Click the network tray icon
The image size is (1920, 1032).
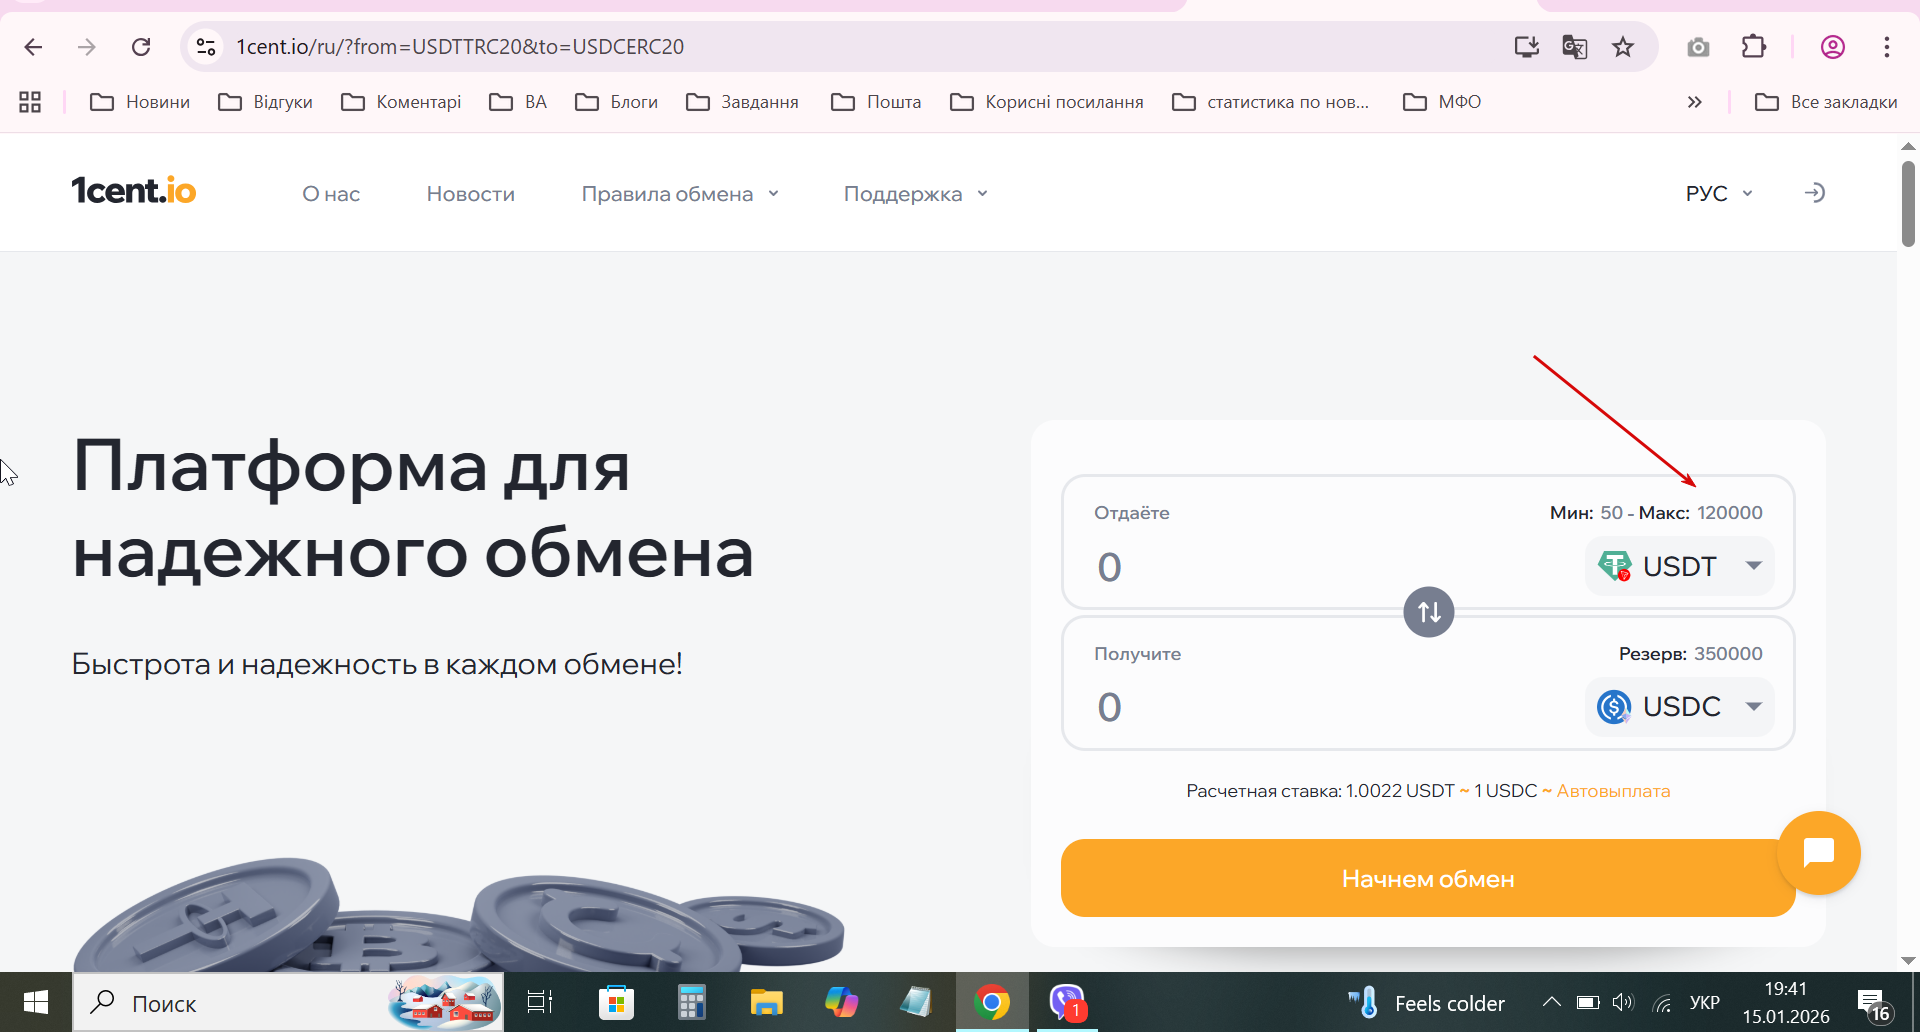tap(1662, 1002)
